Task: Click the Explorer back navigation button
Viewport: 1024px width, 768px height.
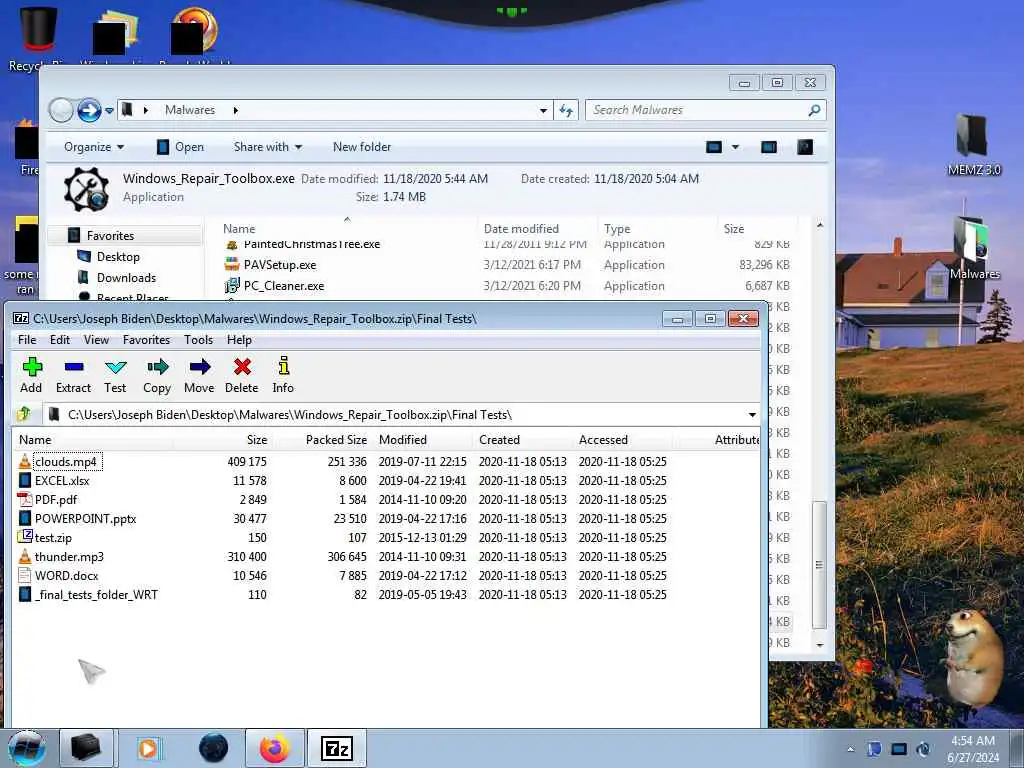Action: [x=61, y=110]
